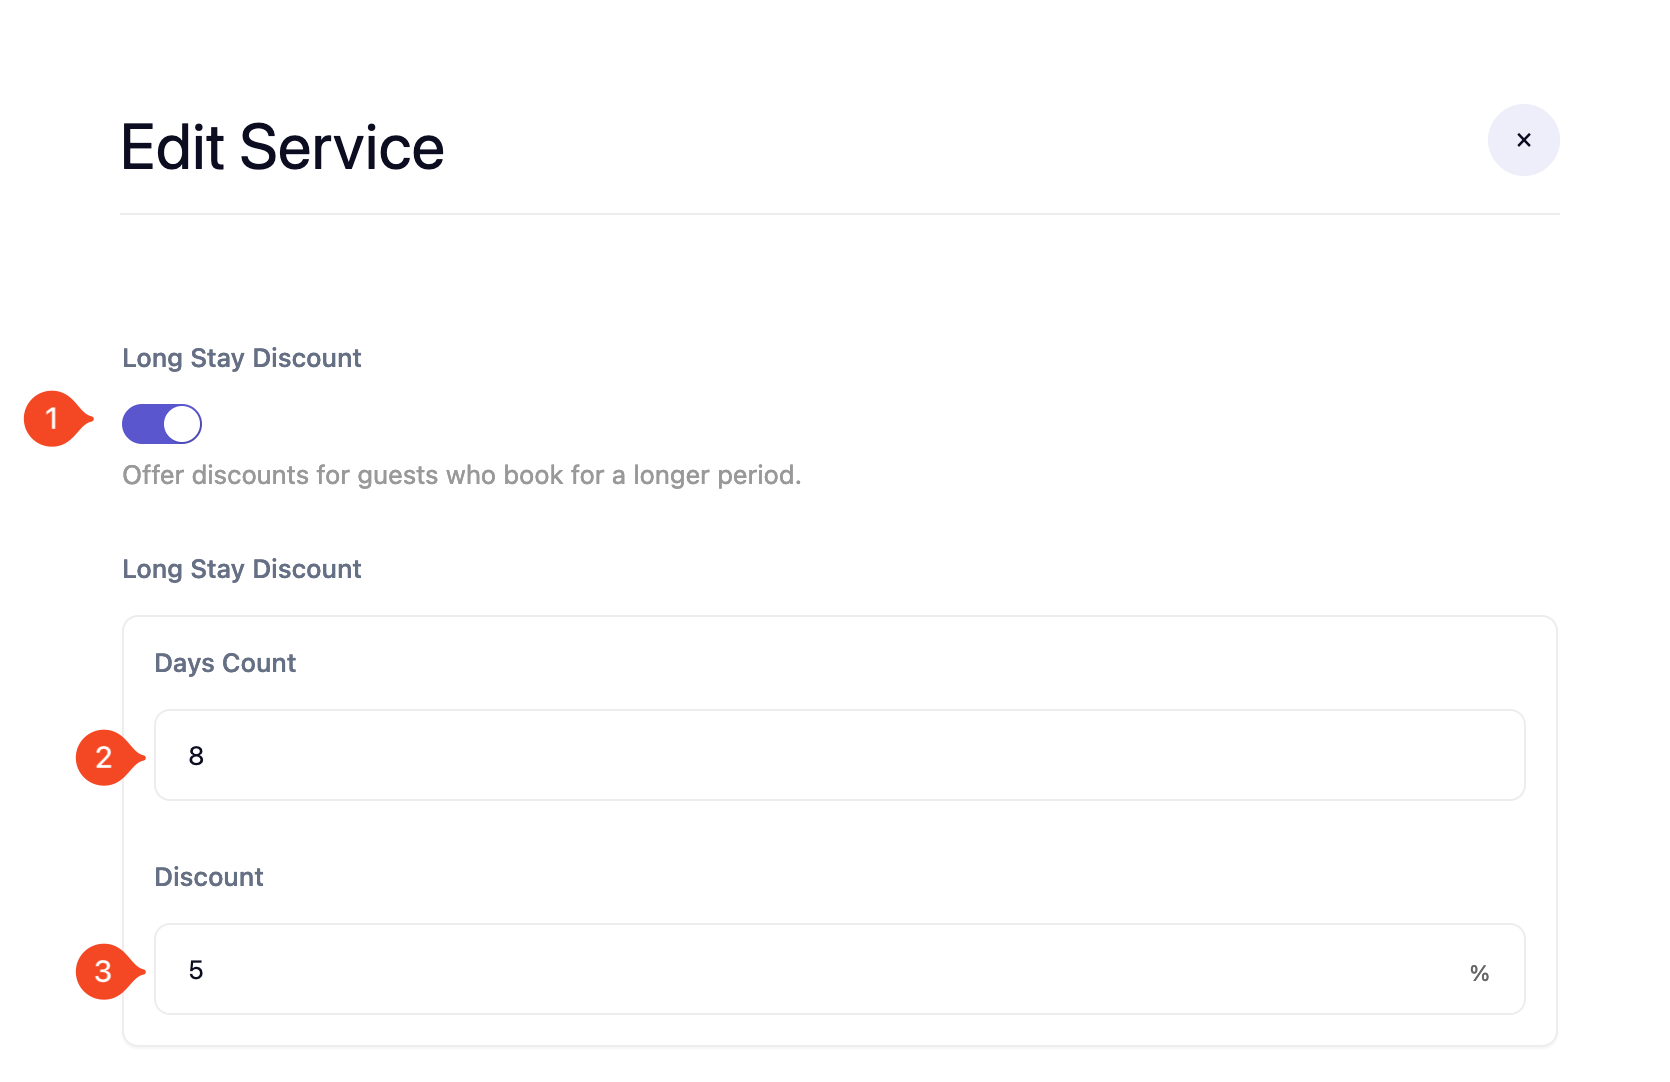Disable the Long Stay Discount toggle
The image size is (1670, 1082).
click(162, 424)
